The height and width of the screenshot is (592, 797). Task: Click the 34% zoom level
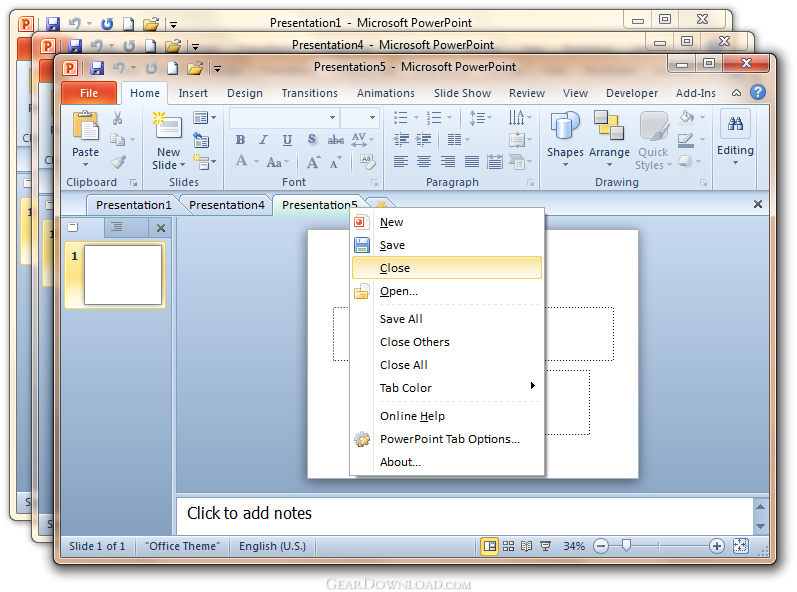pyautogui.click(x=574, y=546)
